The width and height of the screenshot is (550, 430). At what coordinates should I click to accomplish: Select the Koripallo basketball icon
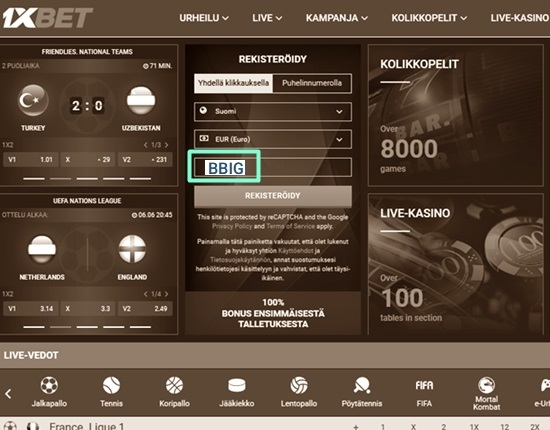click(x=174, y=385)
